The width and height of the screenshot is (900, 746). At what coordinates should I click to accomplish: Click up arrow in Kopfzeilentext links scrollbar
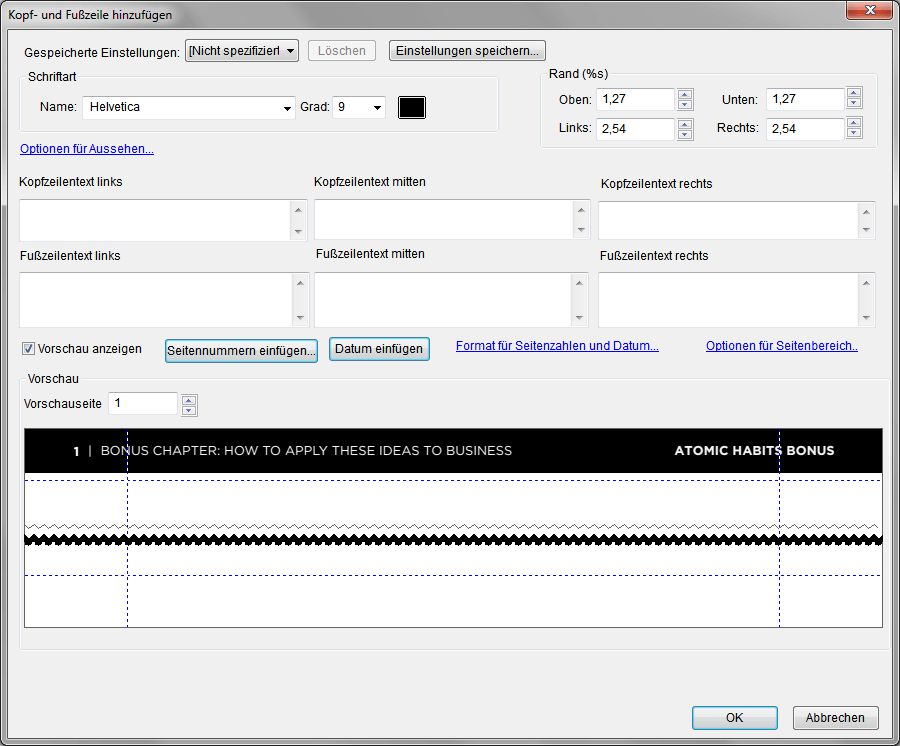click(x=298, y=210)
